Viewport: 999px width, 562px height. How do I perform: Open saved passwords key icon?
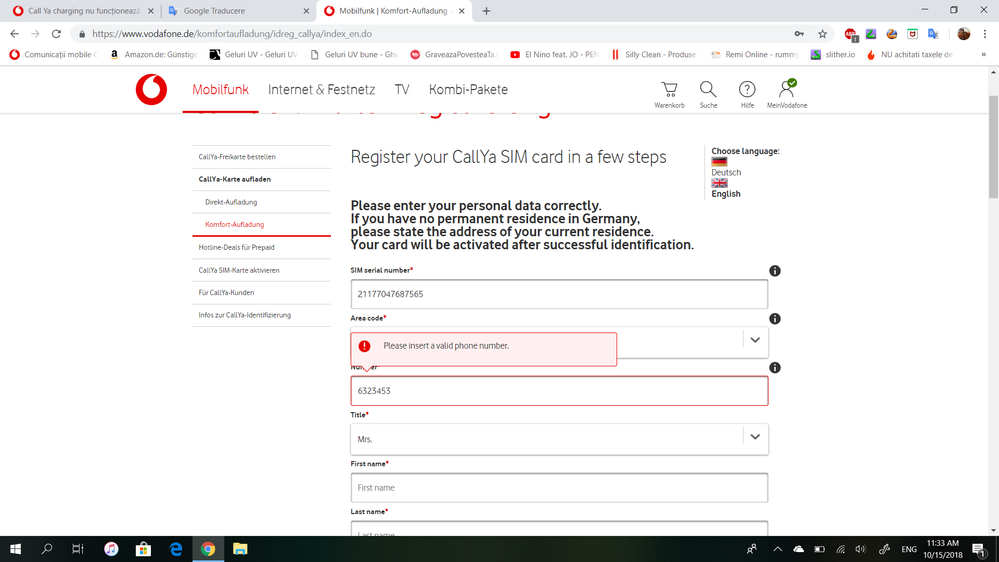799,34
